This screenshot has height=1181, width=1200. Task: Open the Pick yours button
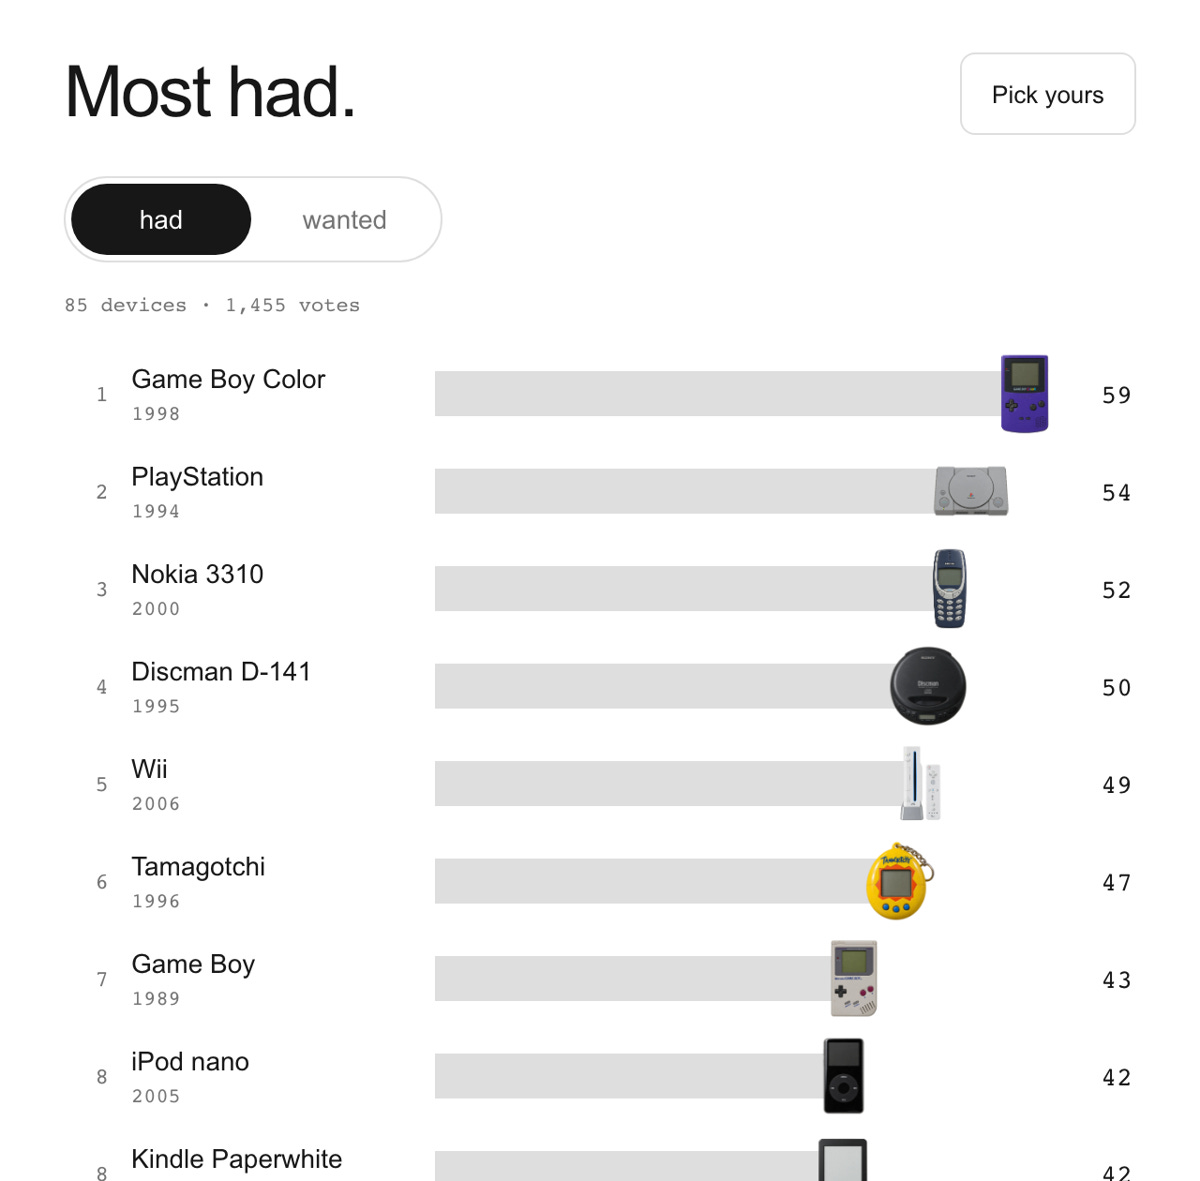(x=1048, y=94)
